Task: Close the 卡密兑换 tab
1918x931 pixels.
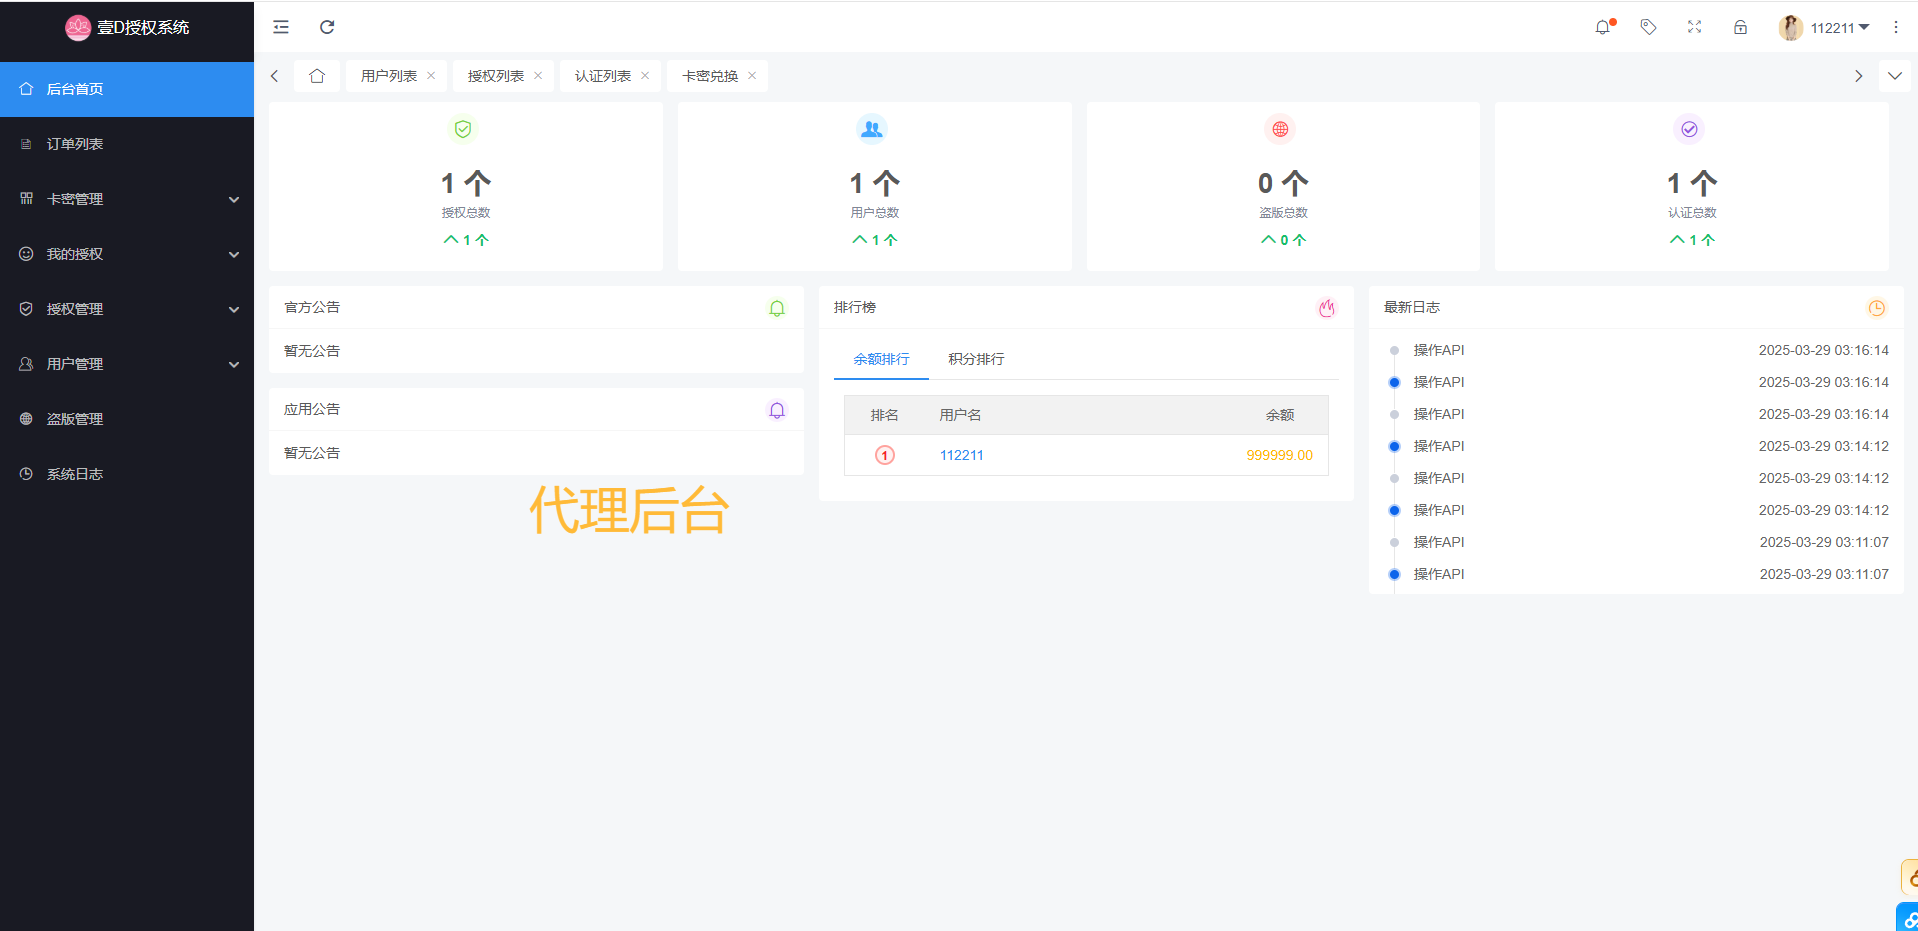Action: pyautogui.click(x=752, y=75)
